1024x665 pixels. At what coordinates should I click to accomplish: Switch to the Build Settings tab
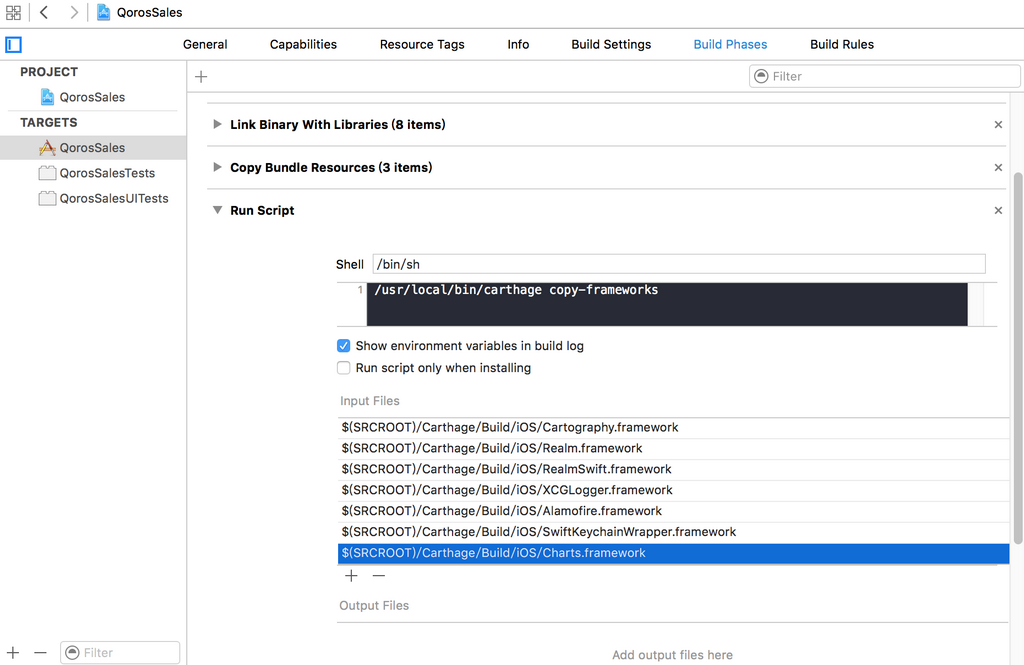pyautogui.click(x=611, y=45)
